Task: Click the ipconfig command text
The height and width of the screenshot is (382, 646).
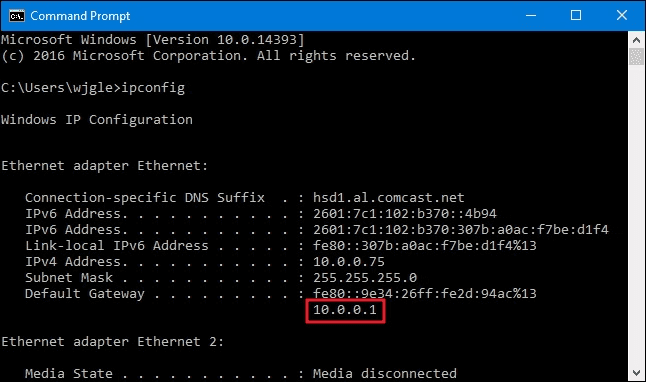Action: pyautogui.click(x=153, y=88)
